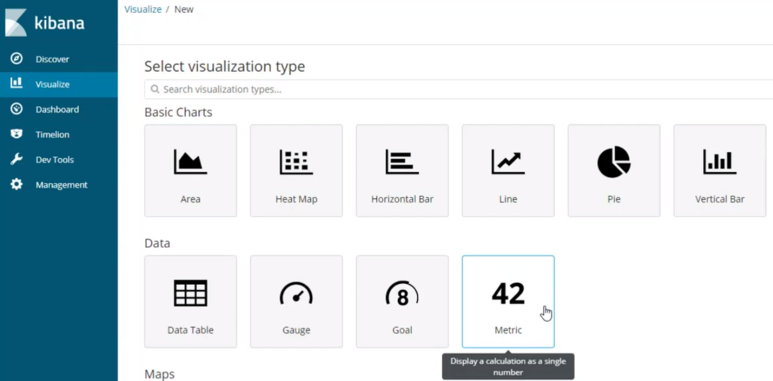Open the Dashboard label in the sidebar
The height and width of the screenshot is (381, 773).
(57, 109)
